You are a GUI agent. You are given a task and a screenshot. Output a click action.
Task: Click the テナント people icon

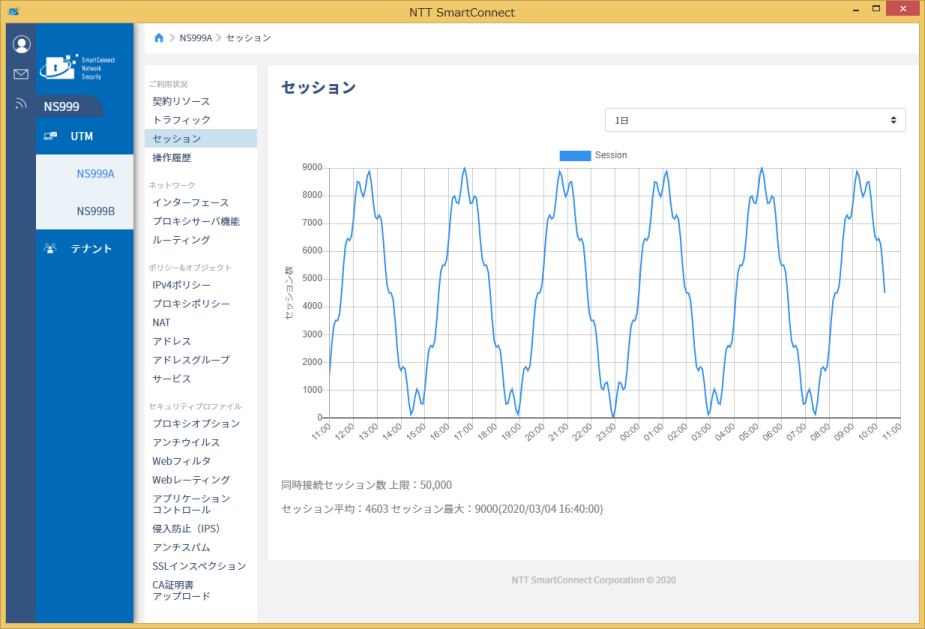(x=51, y=248)
